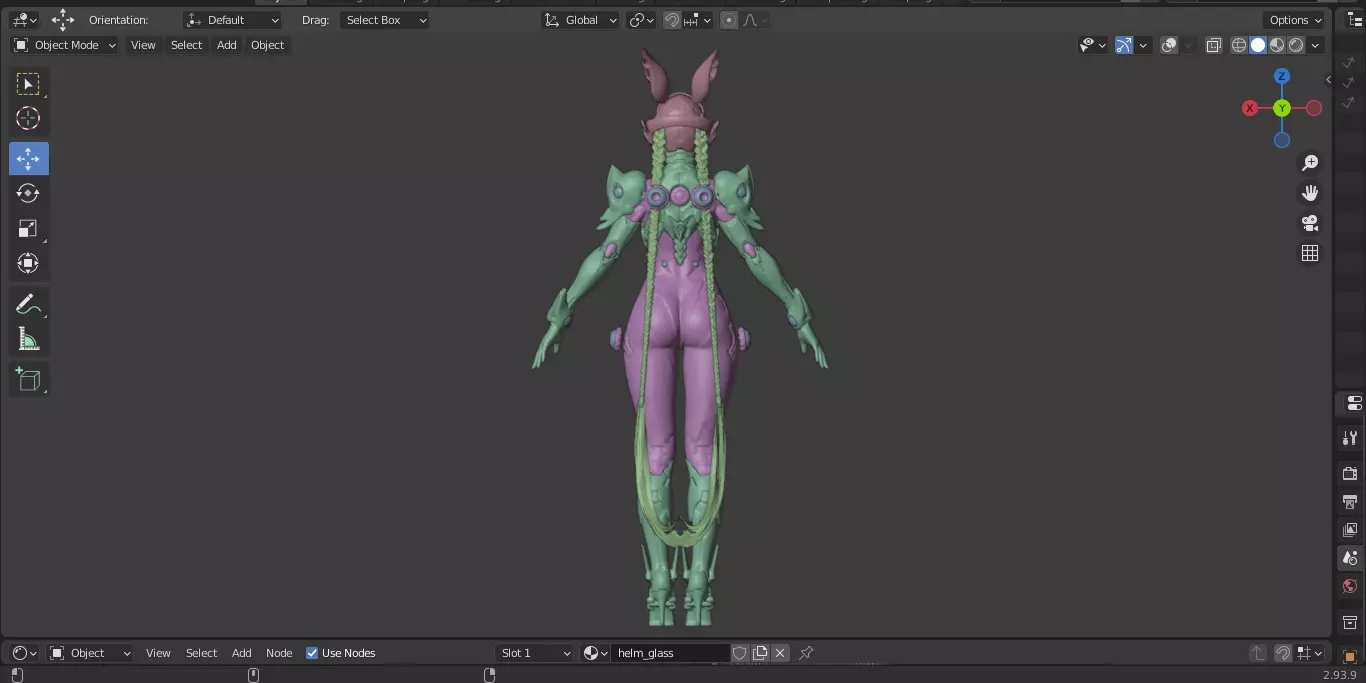Select the Select Box tool

click(x=28, y=84)
